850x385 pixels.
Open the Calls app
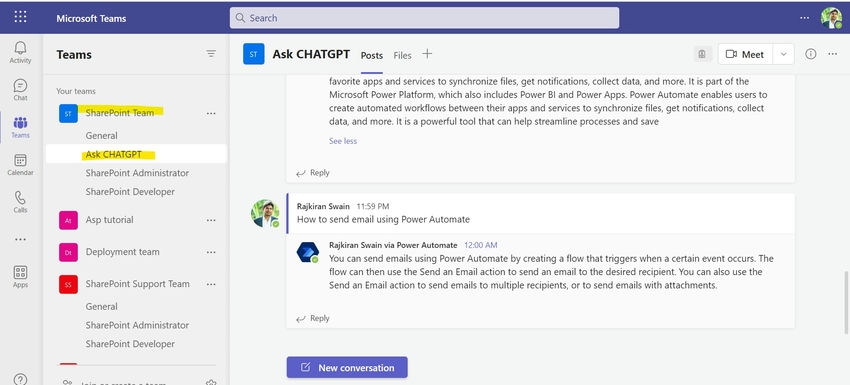tap(20, 202)
